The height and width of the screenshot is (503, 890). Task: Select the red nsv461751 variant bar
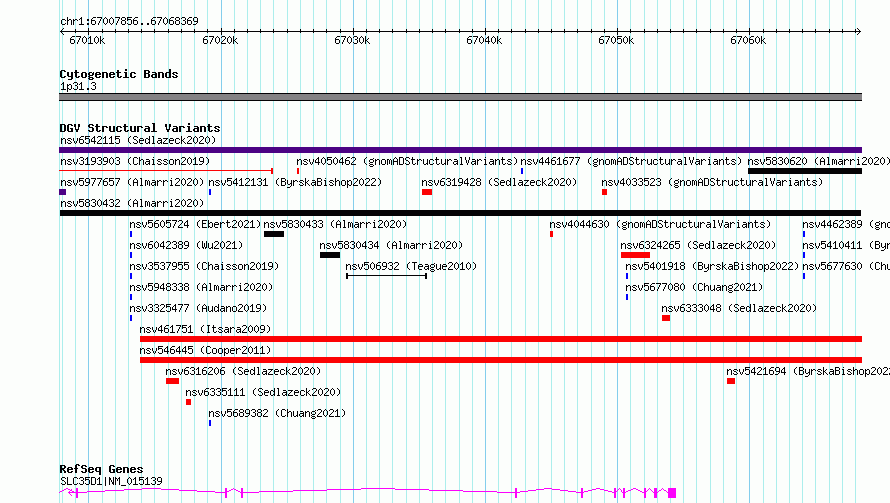pyautogui.click(x=501, y=339)
